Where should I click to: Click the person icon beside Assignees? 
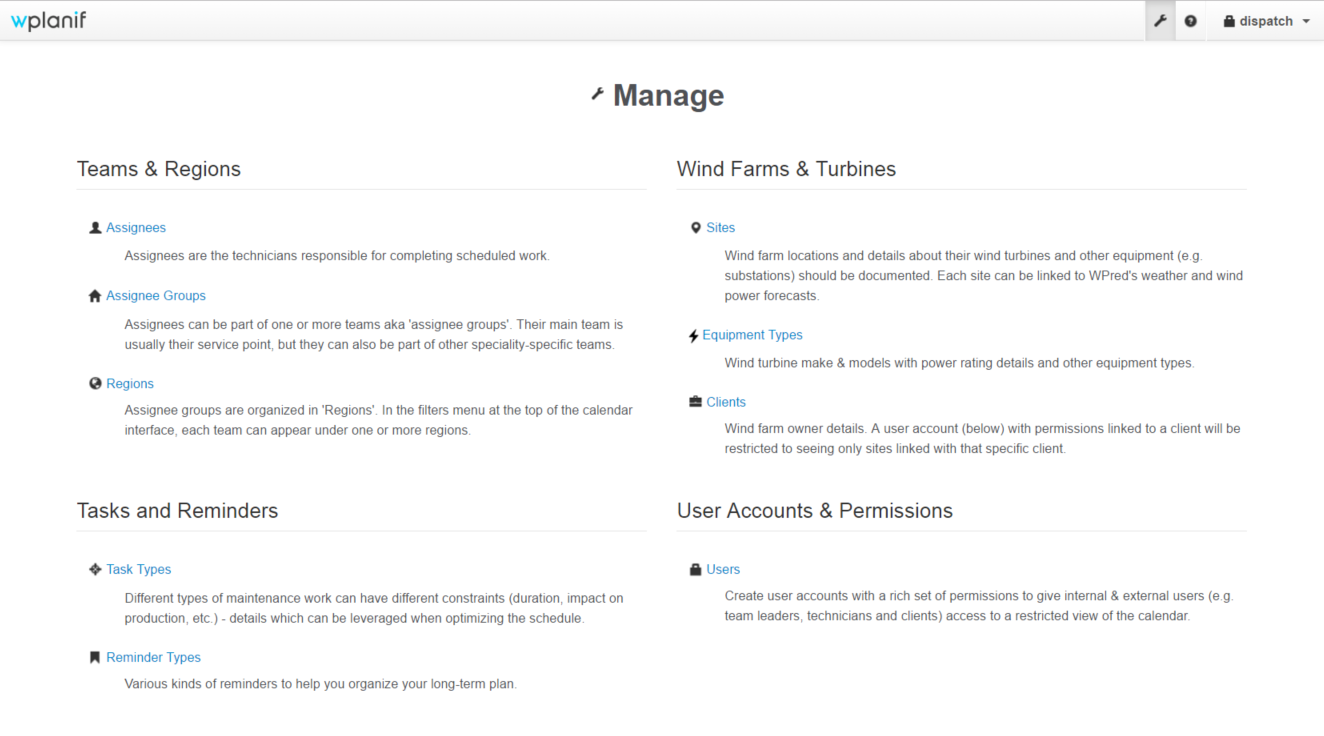tap(95, 228)
